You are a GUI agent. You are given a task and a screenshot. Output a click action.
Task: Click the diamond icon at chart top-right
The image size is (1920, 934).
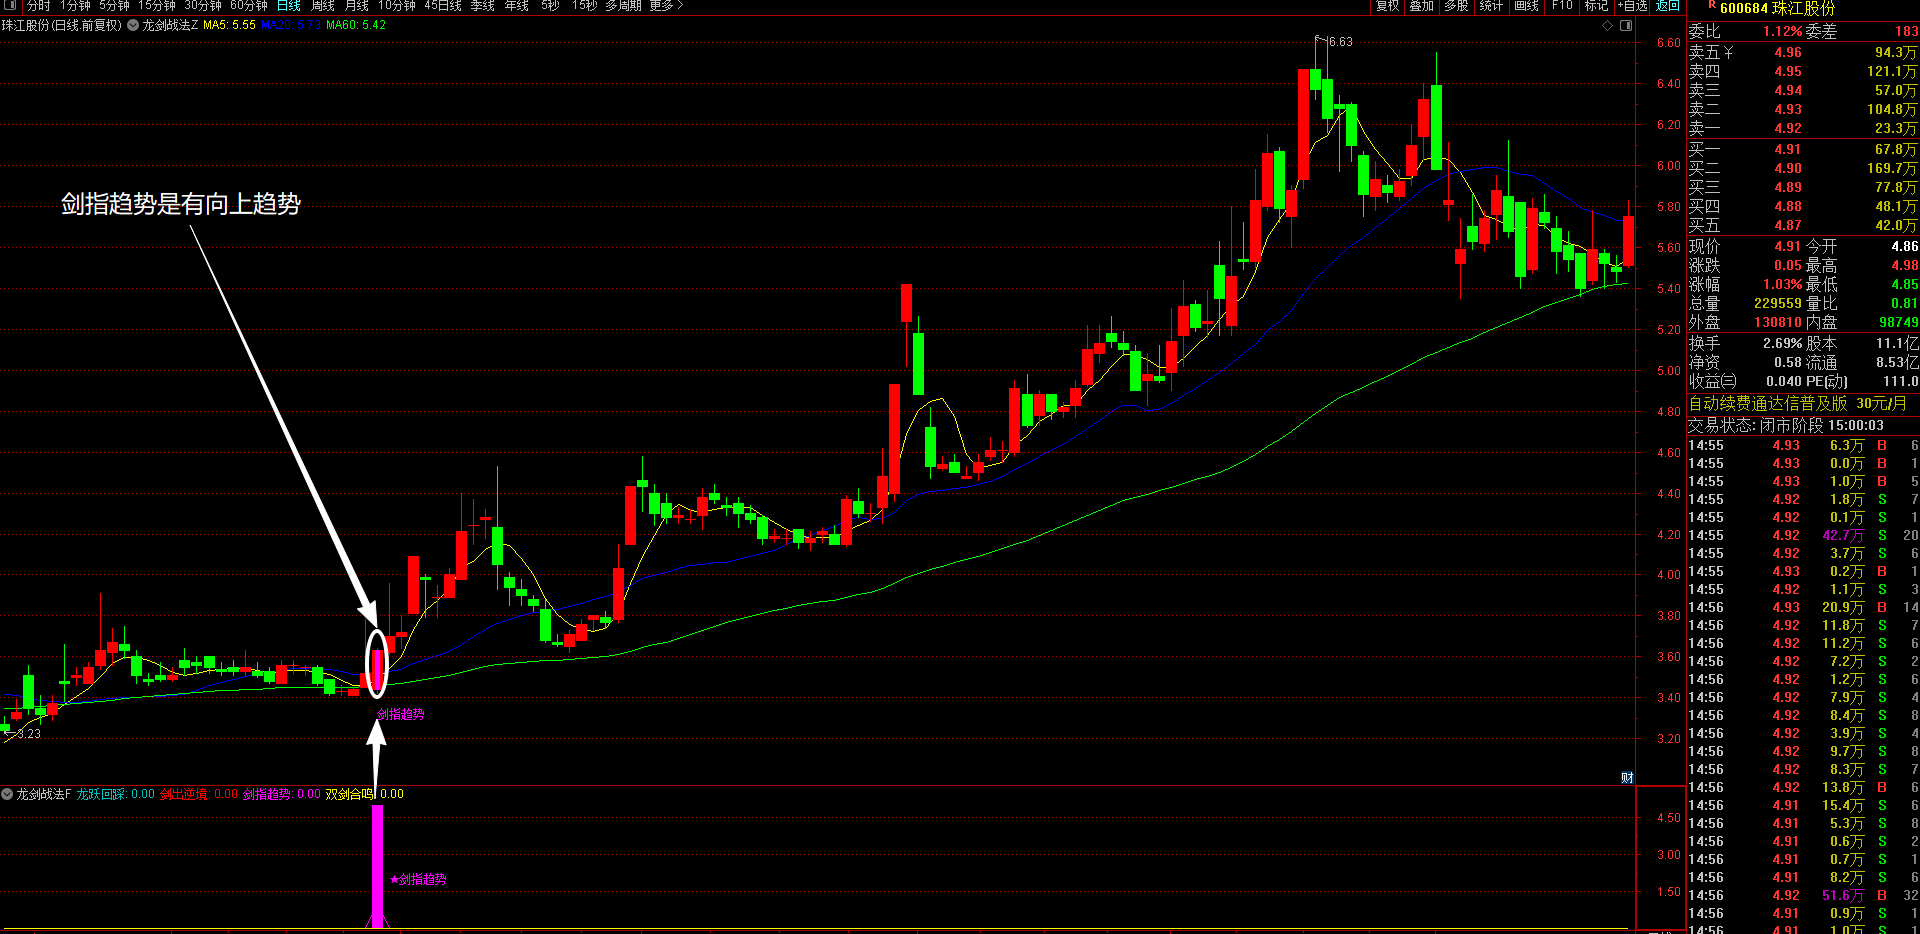pos(1608,25)
